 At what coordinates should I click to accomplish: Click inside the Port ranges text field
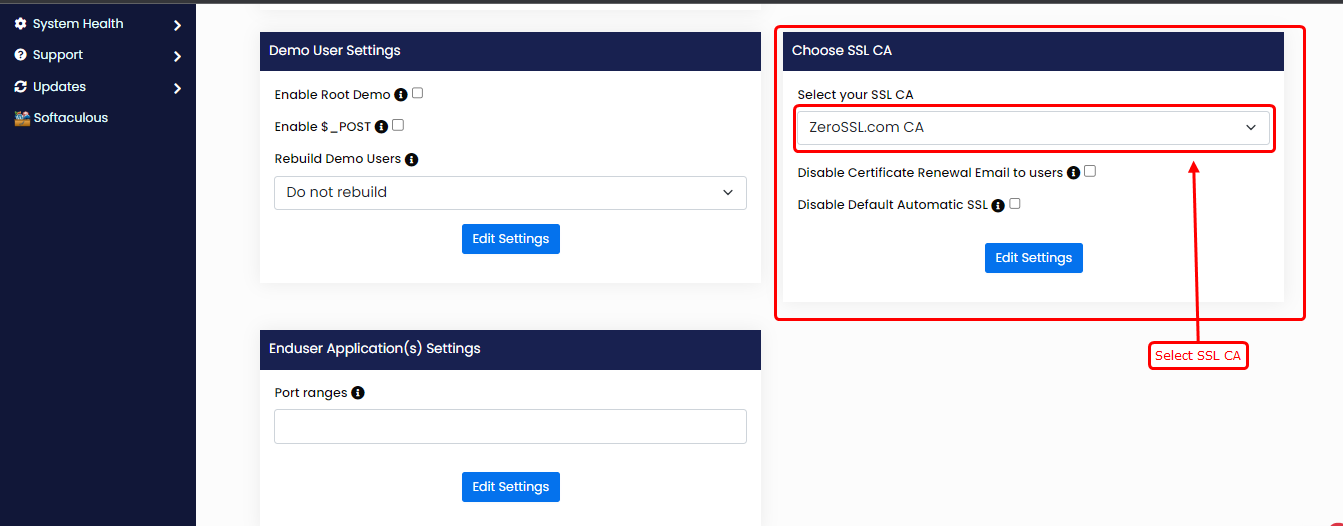(x=510, y=426)
